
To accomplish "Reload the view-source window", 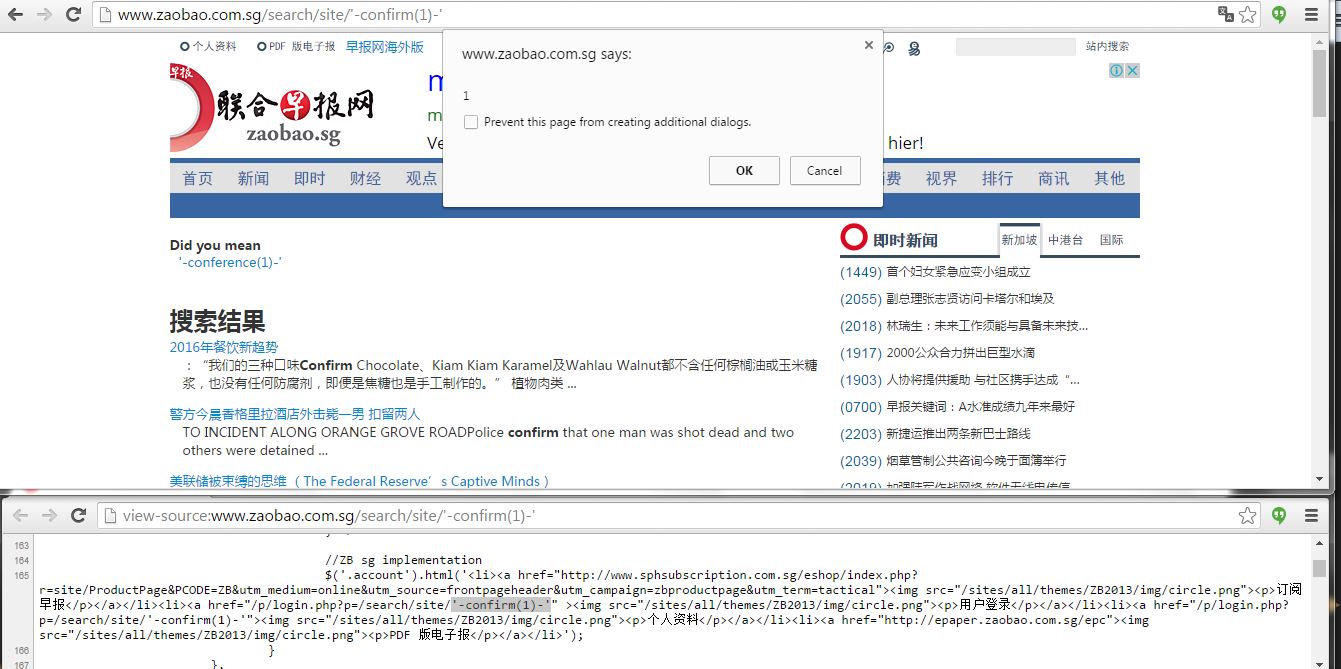I will click(77, 515).
